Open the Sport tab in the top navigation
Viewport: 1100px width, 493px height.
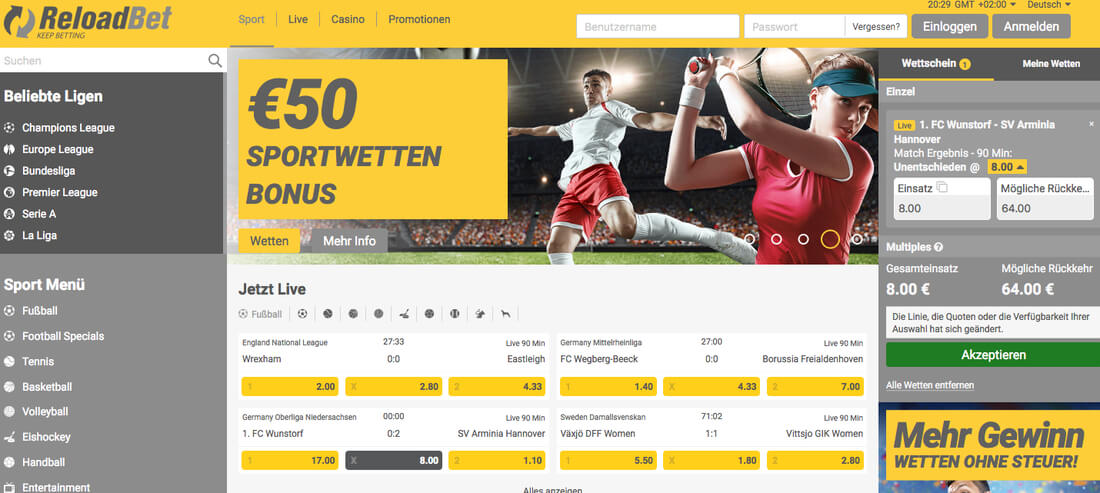(251, 20)
